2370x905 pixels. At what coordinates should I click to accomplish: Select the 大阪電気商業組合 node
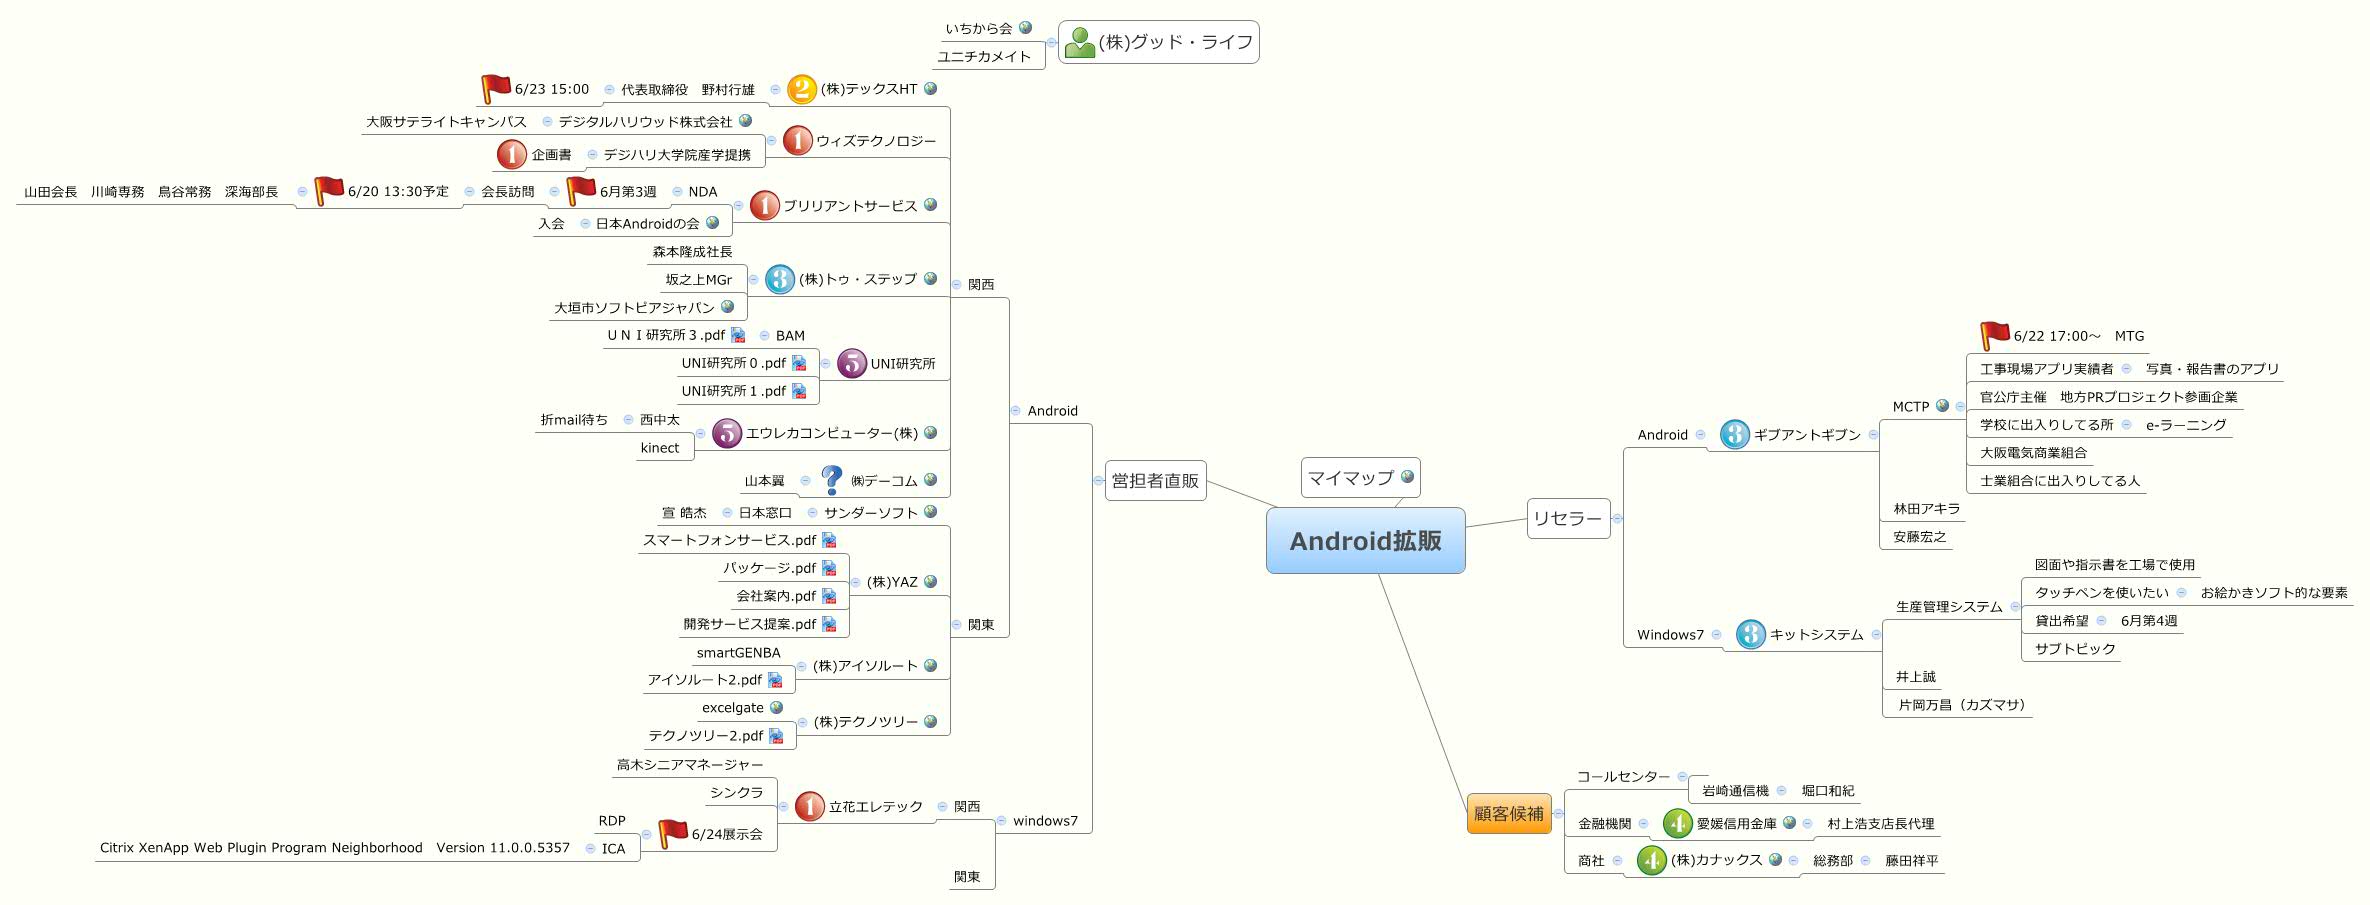pyautogui.click(x=2034, y=453)
